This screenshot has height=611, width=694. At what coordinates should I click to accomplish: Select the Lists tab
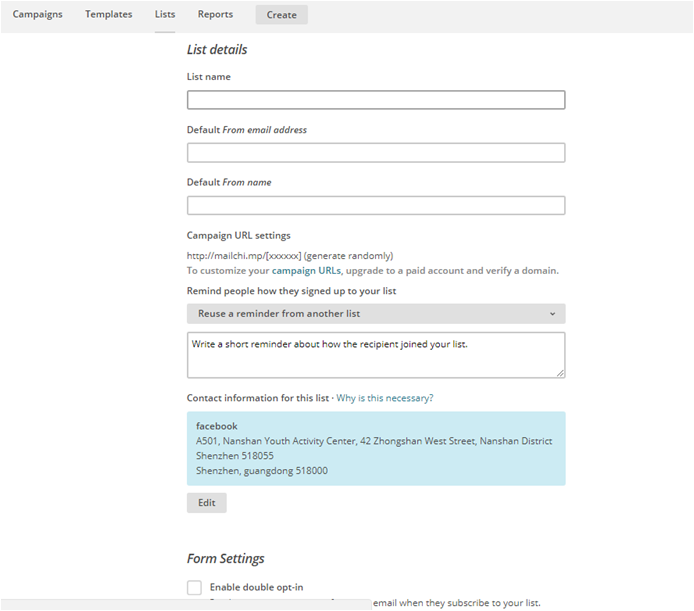tap(165, 15)
